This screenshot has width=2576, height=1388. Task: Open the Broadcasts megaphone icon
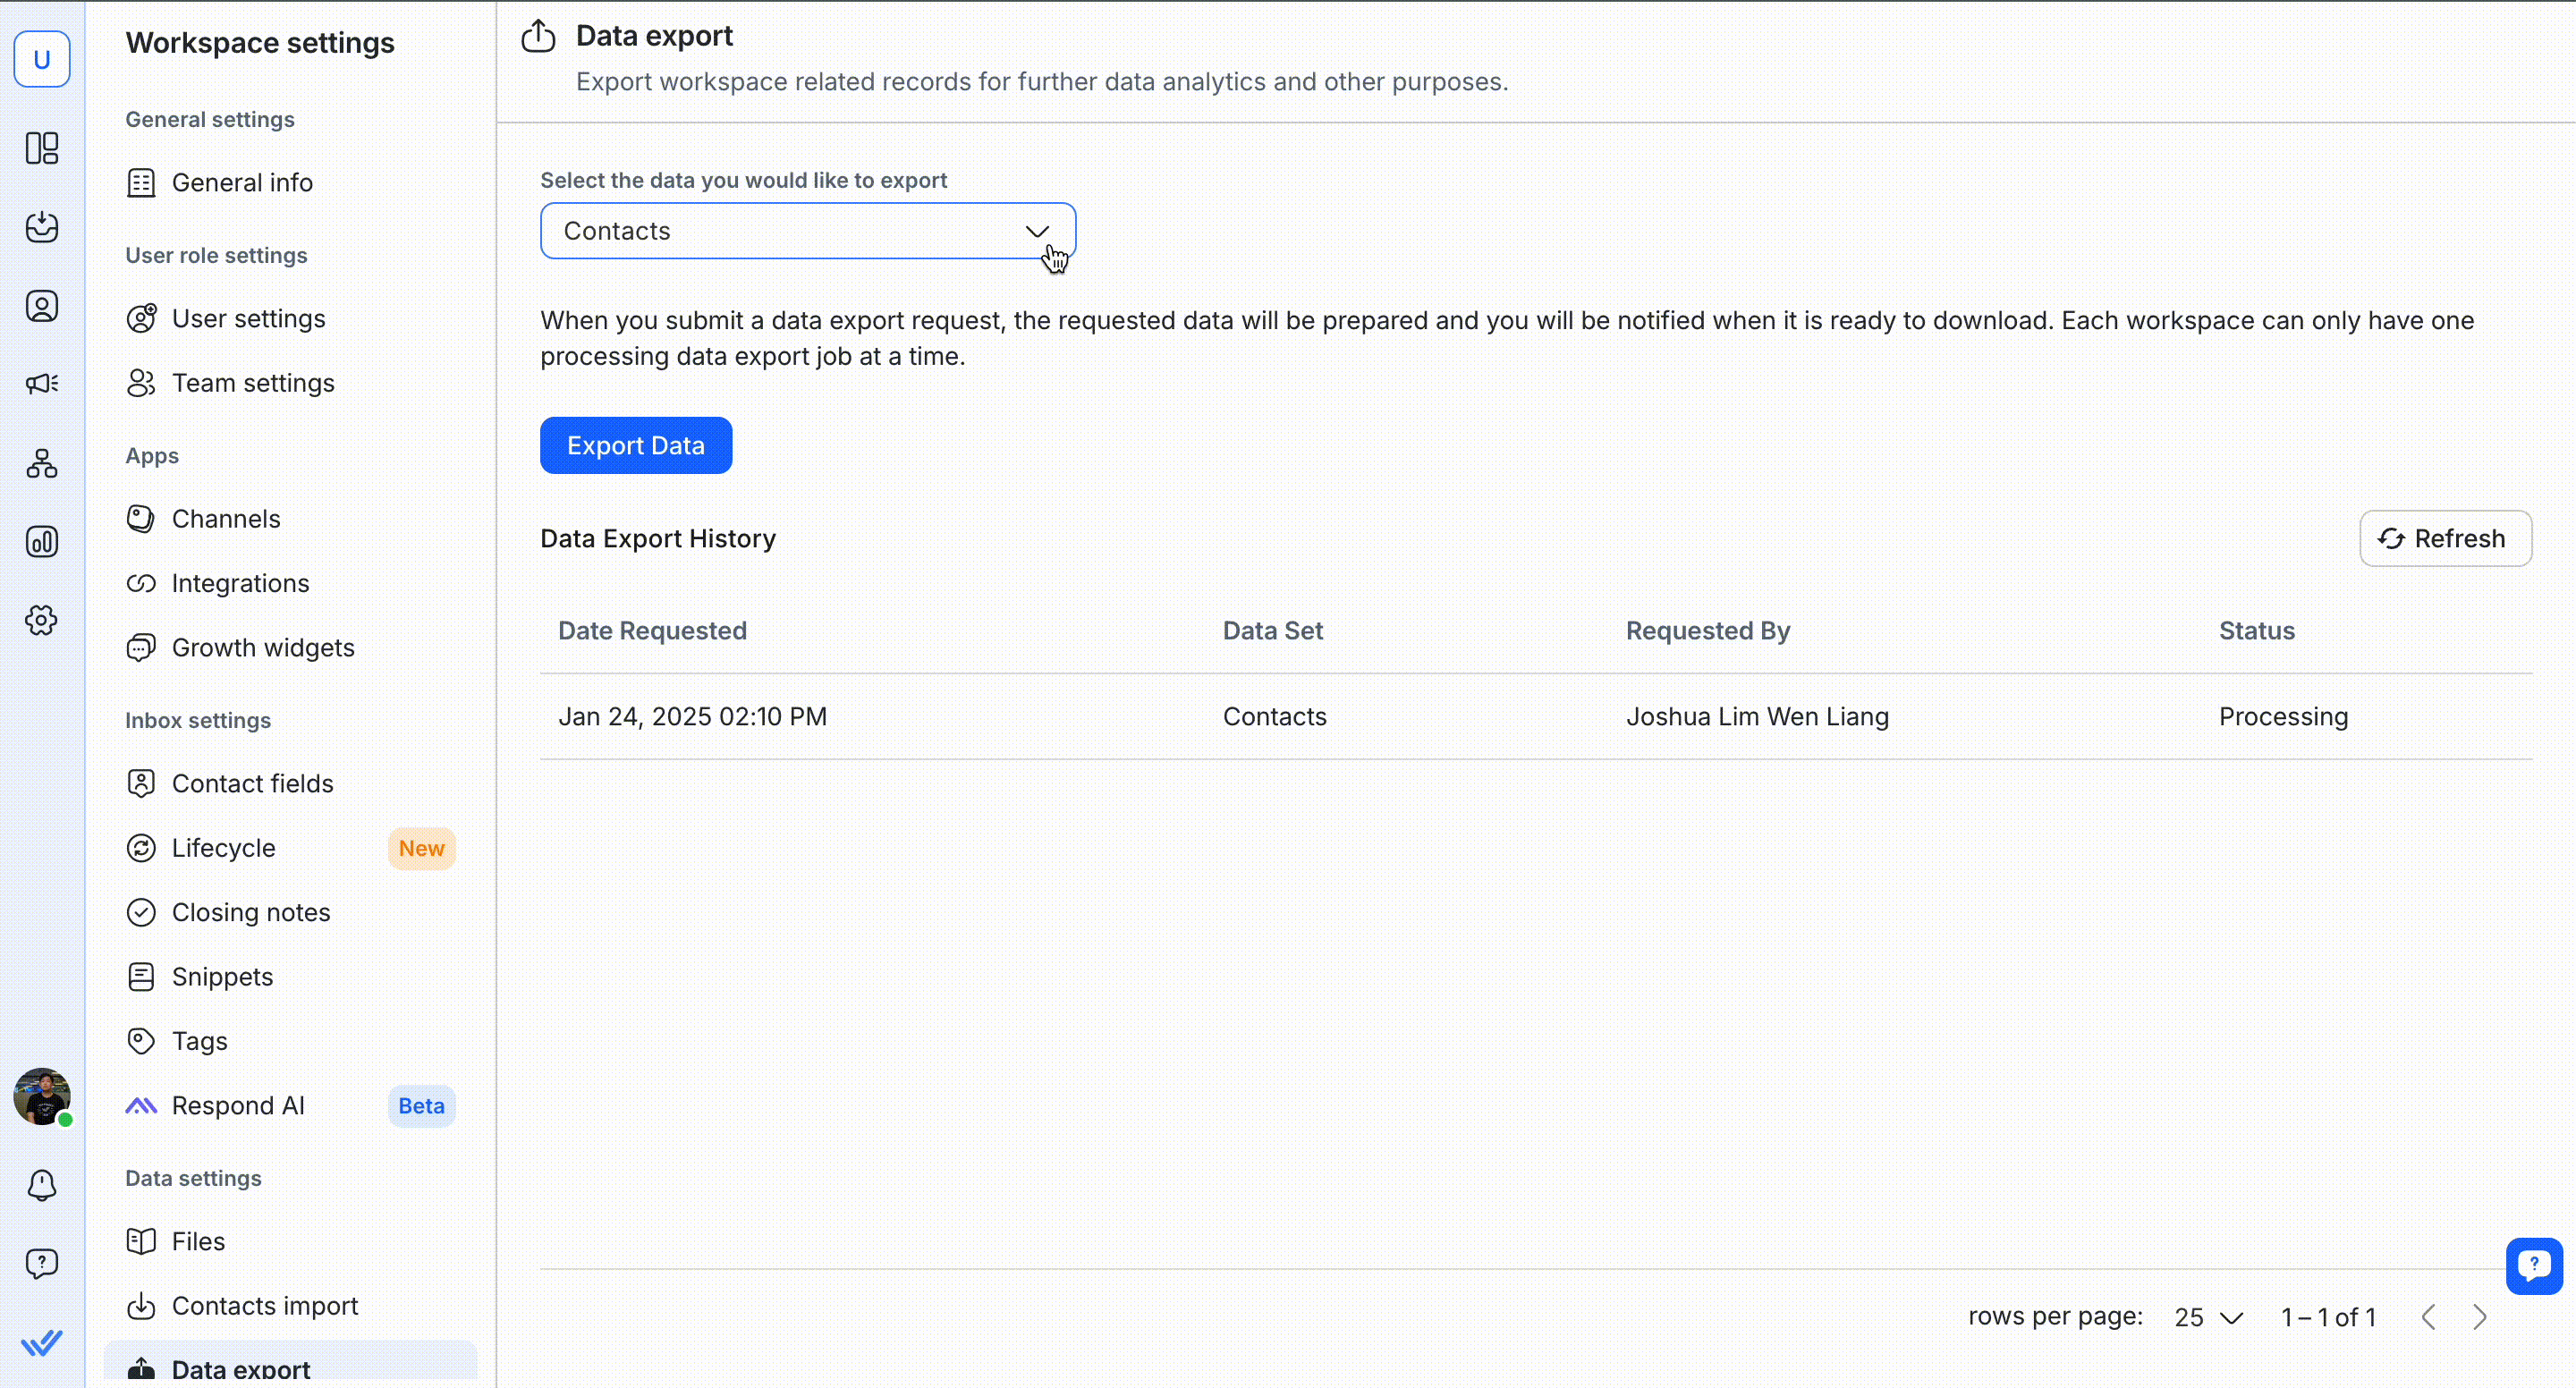(42, 384)
